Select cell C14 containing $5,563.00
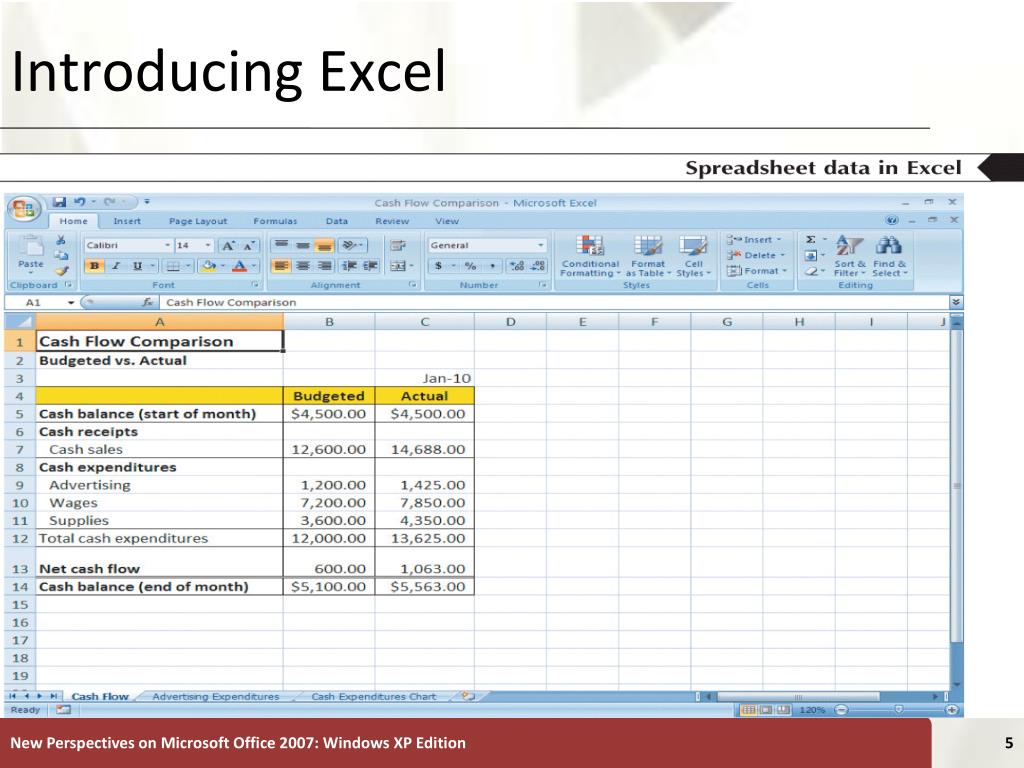1024x768 pixels. pyautogui.click(x=424, y=586)
